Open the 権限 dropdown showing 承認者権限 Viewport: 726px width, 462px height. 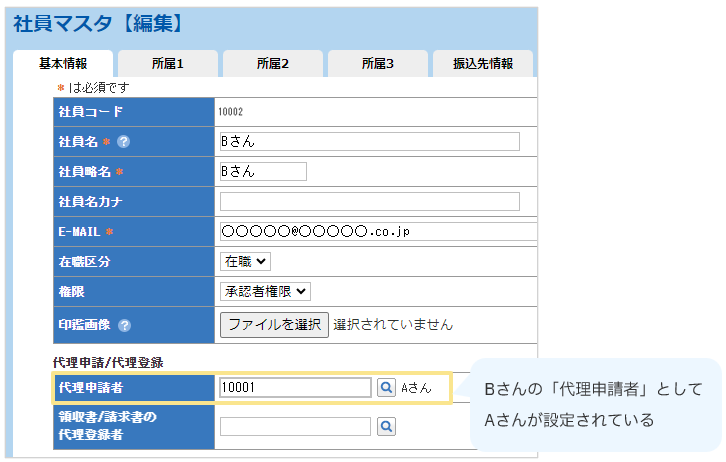coord(265,291)
